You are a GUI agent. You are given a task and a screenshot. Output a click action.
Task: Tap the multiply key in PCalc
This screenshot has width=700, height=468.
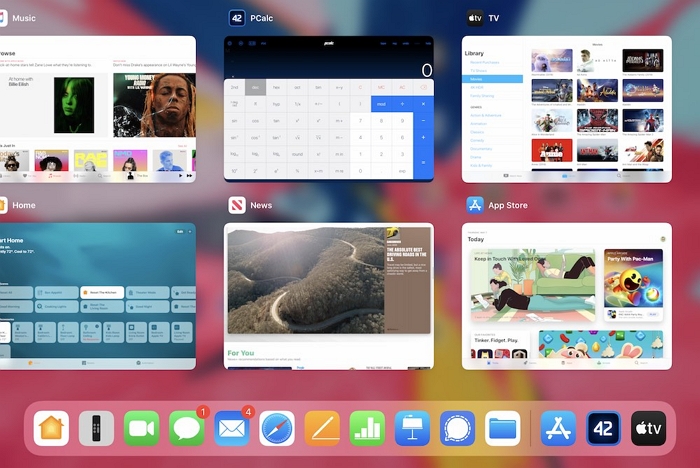(423, 104)
